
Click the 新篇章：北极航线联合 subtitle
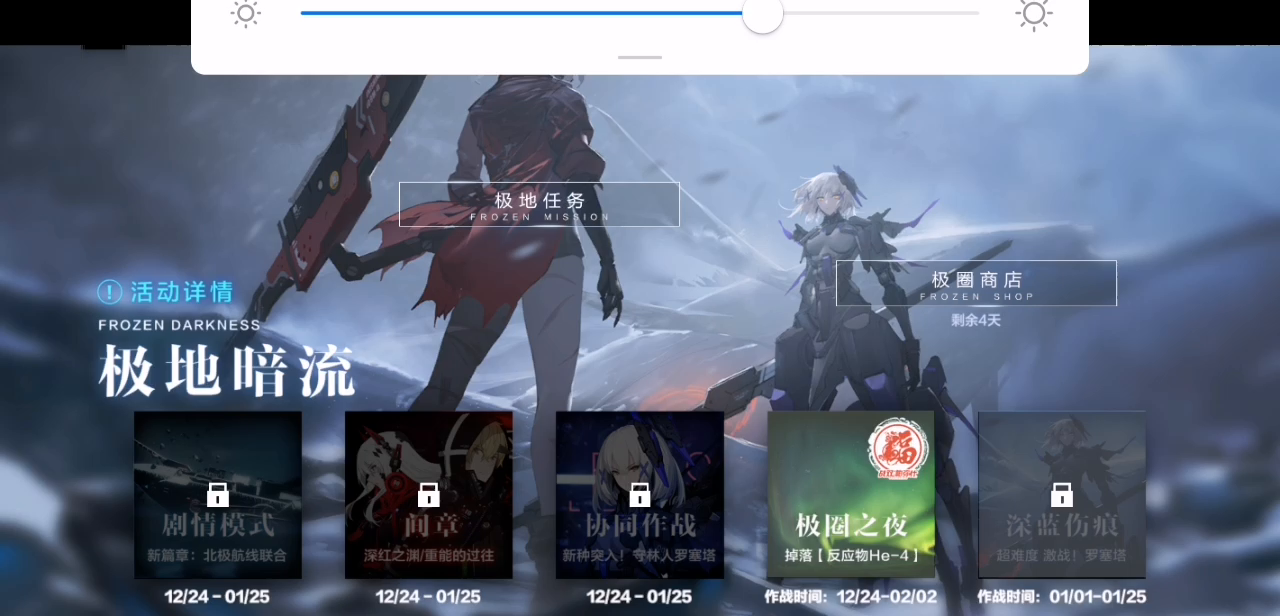pos(218,555)
